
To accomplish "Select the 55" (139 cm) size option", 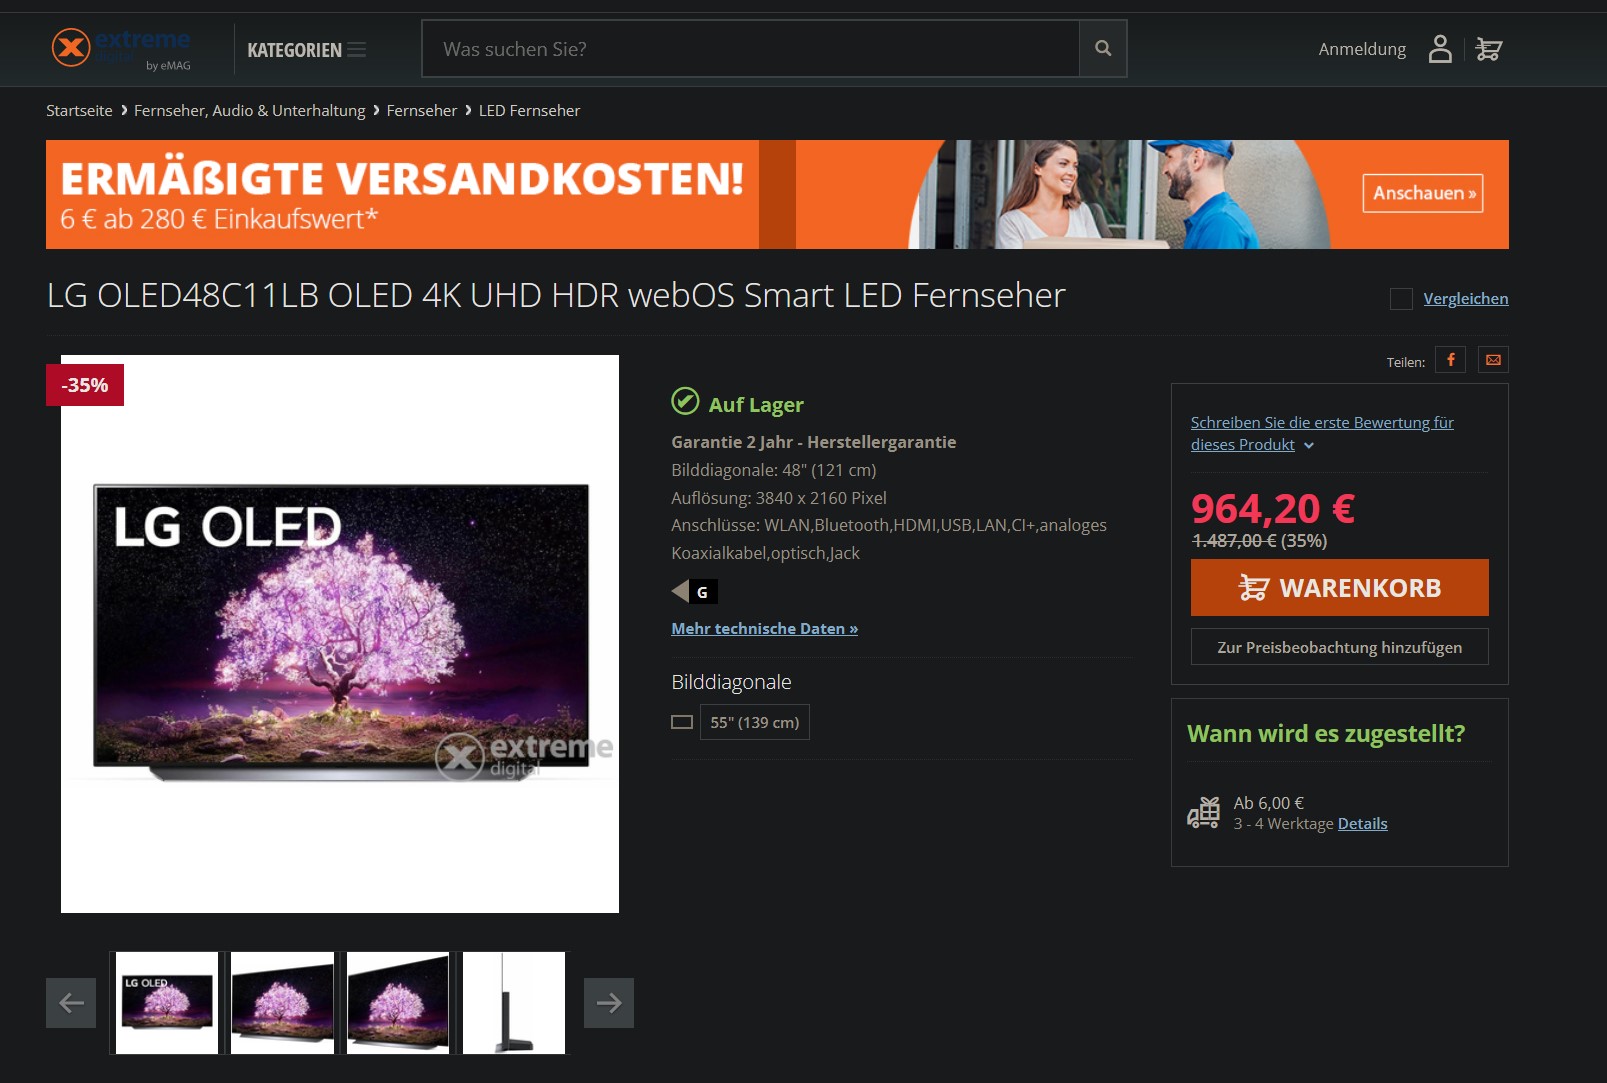I will pos(755,722).
